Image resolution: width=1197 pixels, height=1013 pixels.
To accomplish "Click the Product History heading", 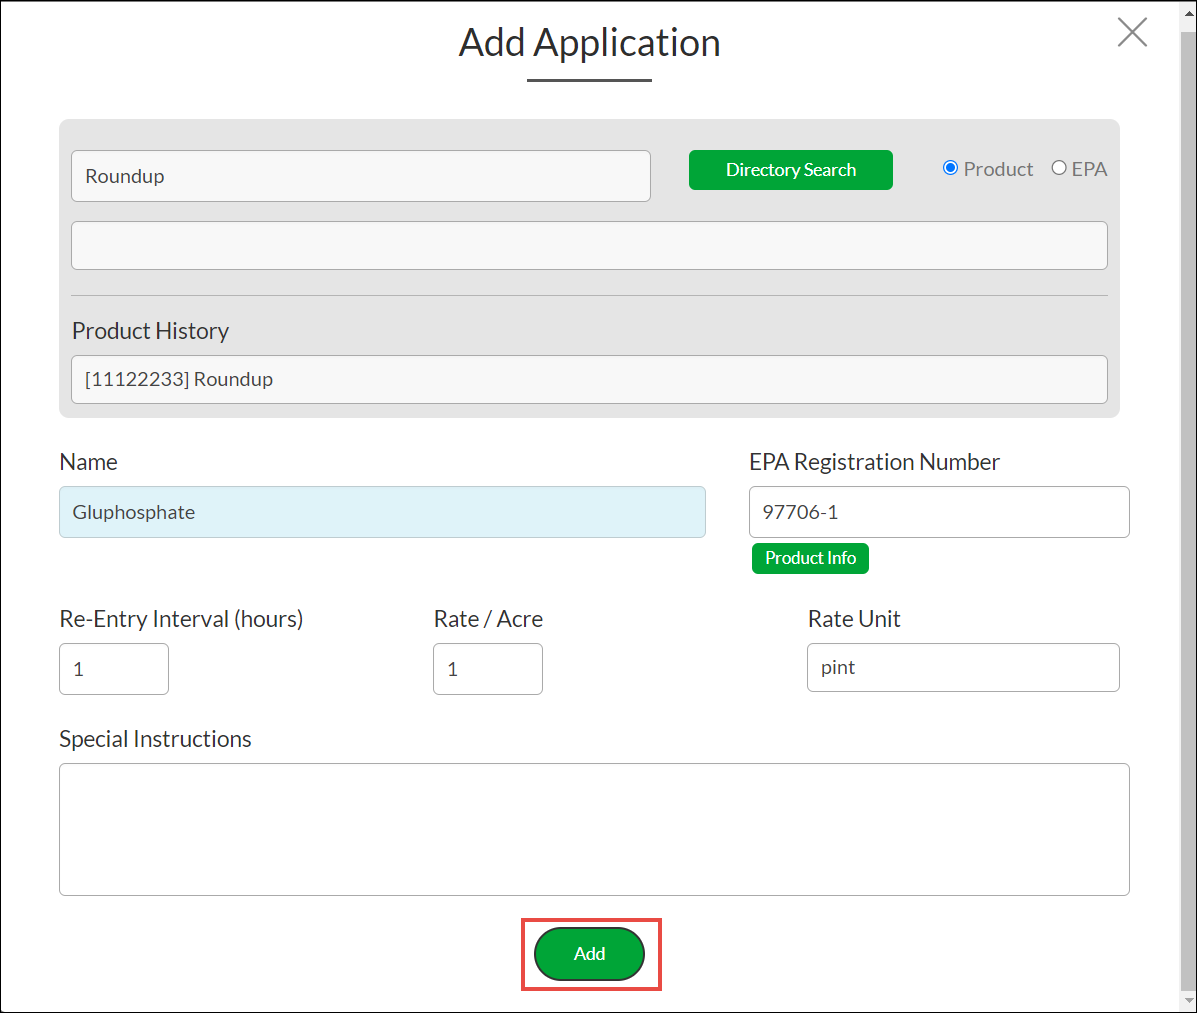I will [x=150, y=331].
